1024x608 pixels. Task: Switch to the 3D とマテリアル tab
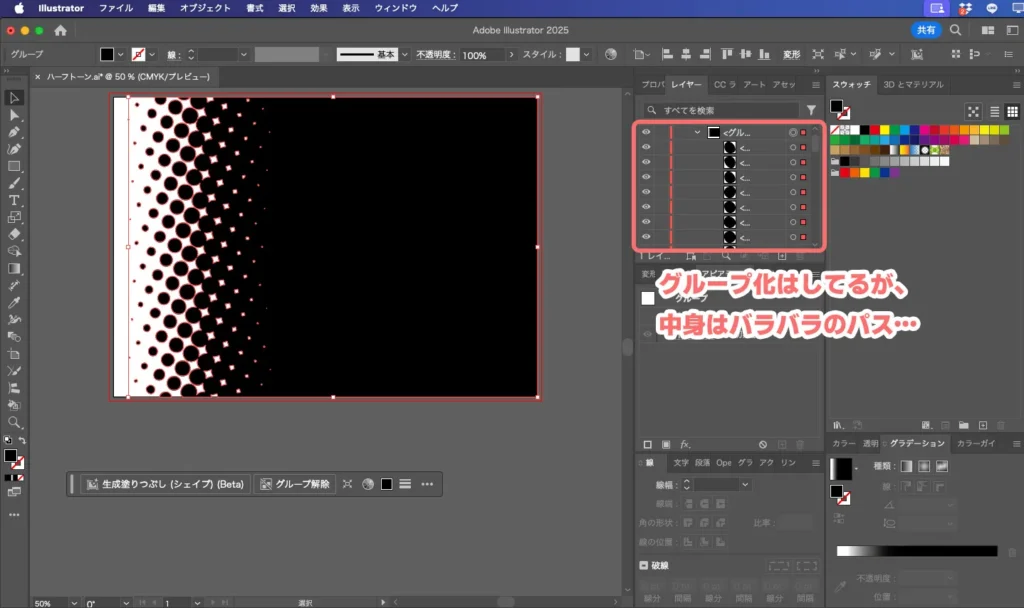(913, 85)
